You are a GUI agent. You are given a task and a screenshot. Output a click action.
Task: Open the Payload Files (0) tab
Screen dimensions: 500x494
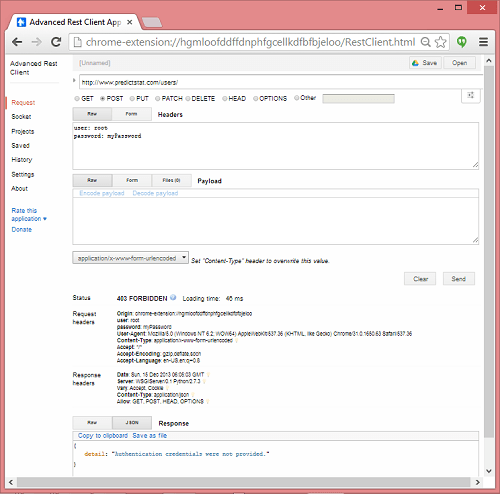point(171,180)
